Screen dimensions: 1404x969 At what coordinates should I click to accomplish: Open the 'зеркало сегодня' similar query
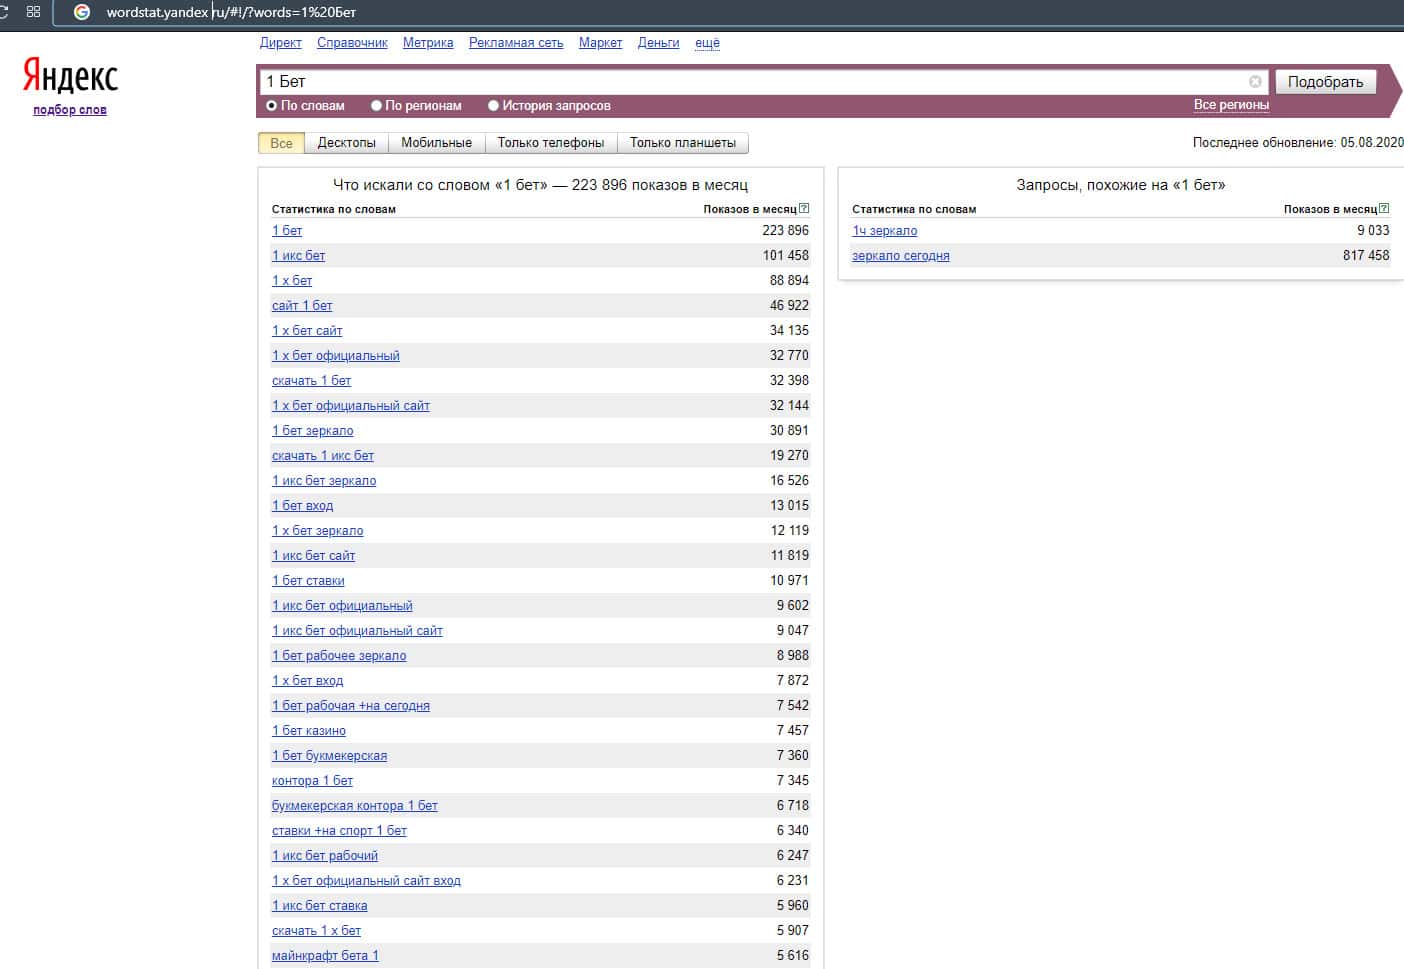pos(900,256)
